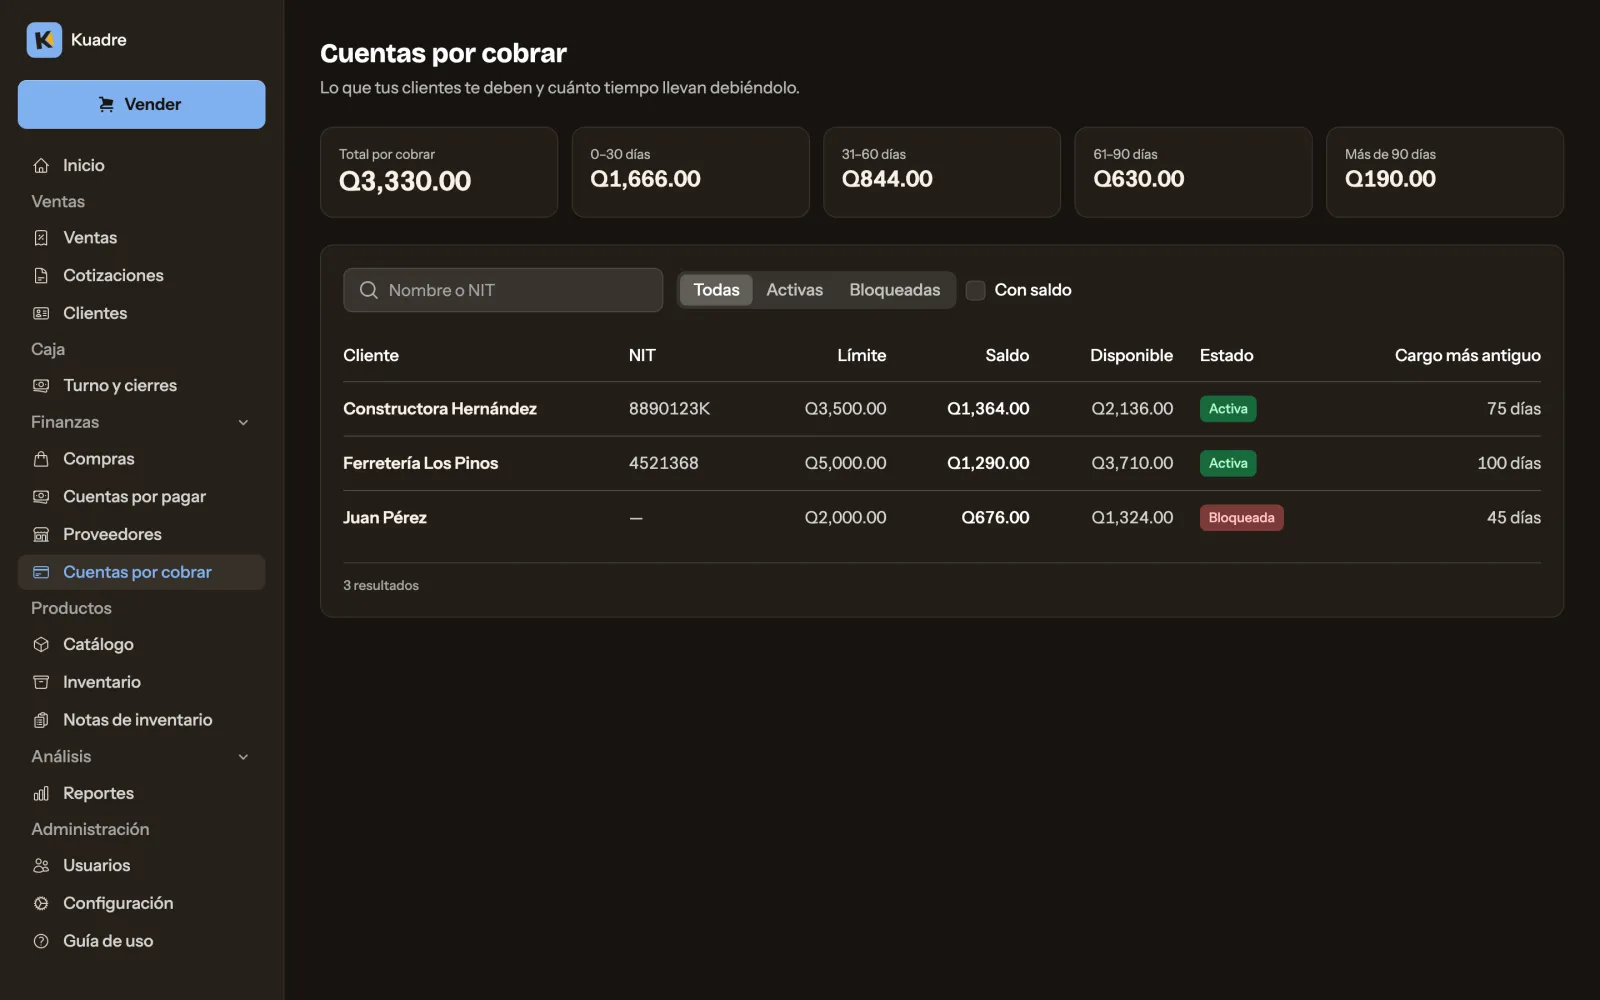The image size is (1600, 1000).
Task: Open the Vender sale button
Action: (142, 105)
